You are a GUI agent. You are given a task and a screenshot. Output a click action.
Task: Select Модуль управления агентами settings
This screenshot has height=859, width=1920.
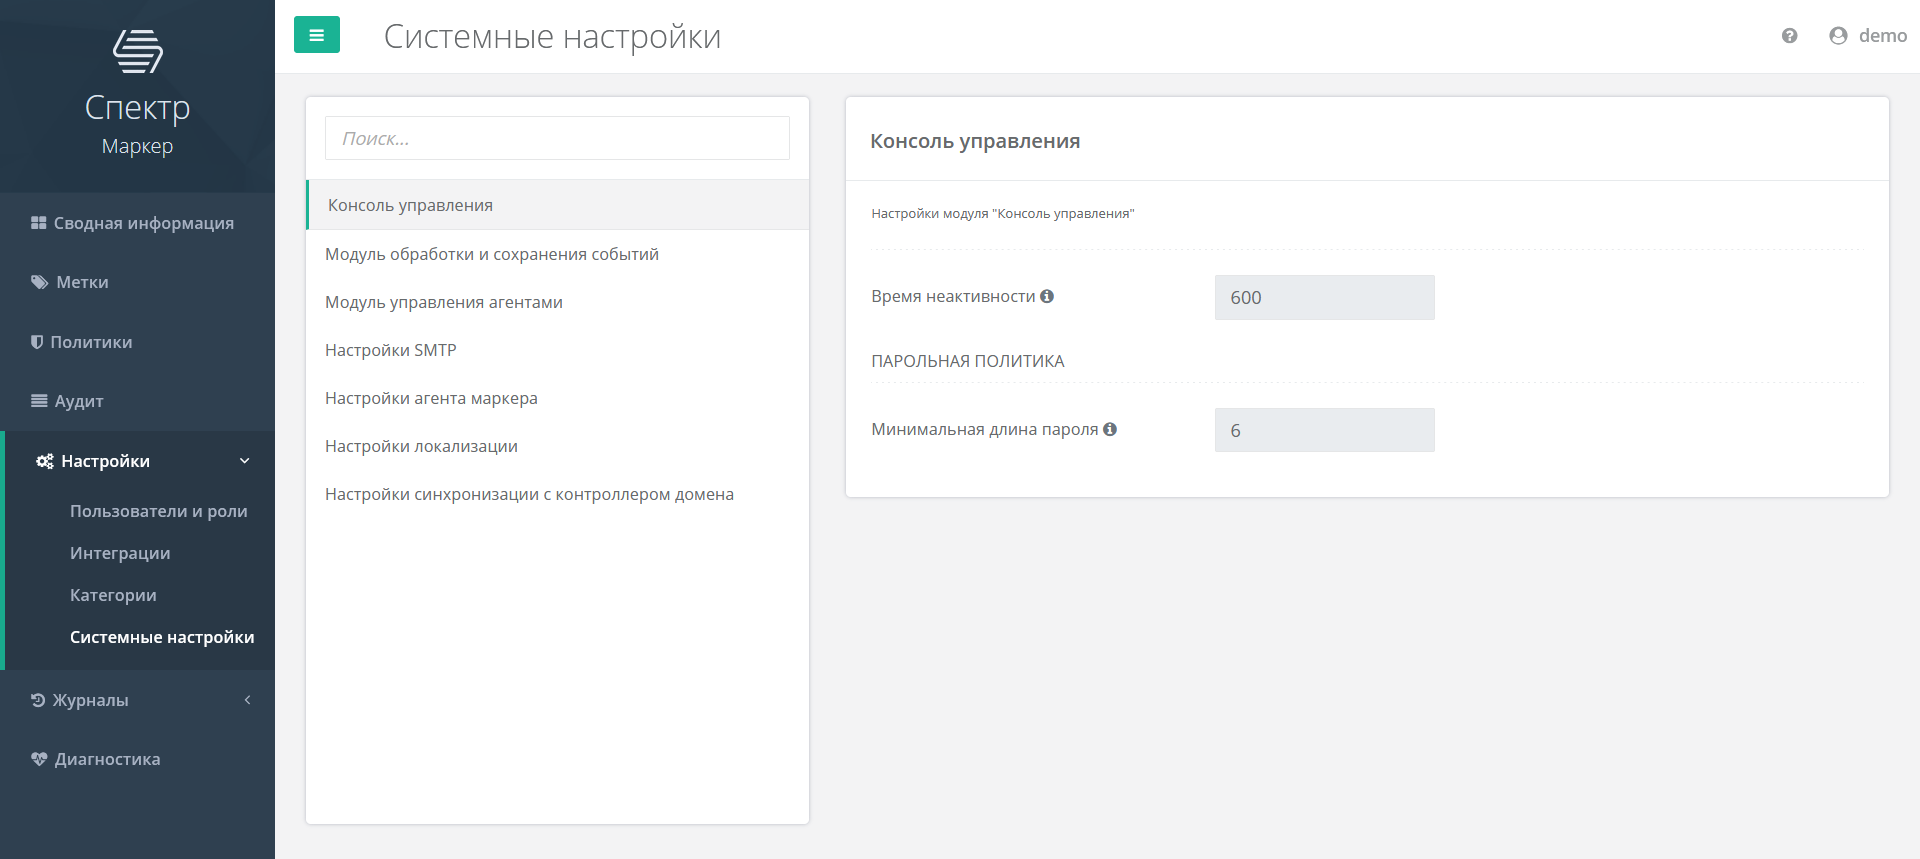point(444,302)
